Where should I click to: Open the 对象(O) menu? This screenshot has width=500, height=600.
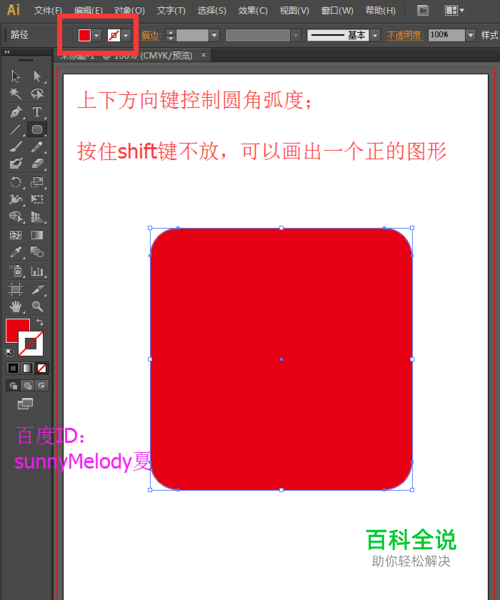click(130, 10)
